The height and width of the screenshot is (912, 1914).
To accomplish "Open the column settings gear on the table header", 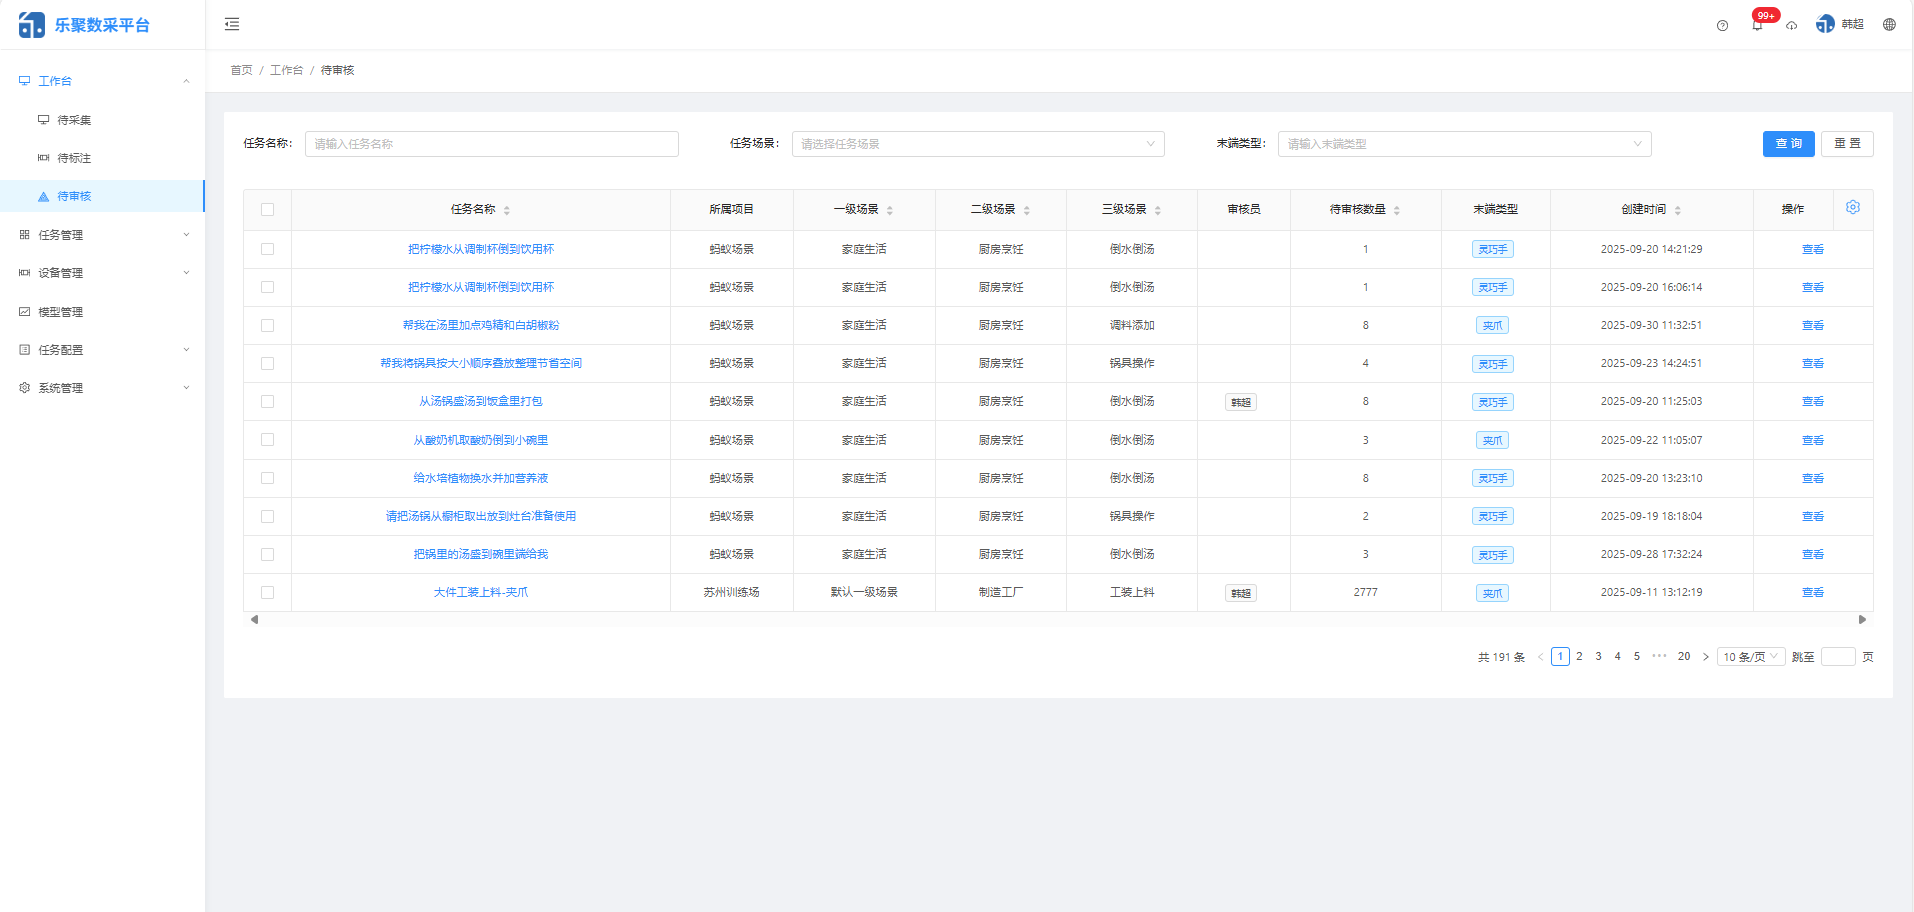I will tap(1853, 207).
